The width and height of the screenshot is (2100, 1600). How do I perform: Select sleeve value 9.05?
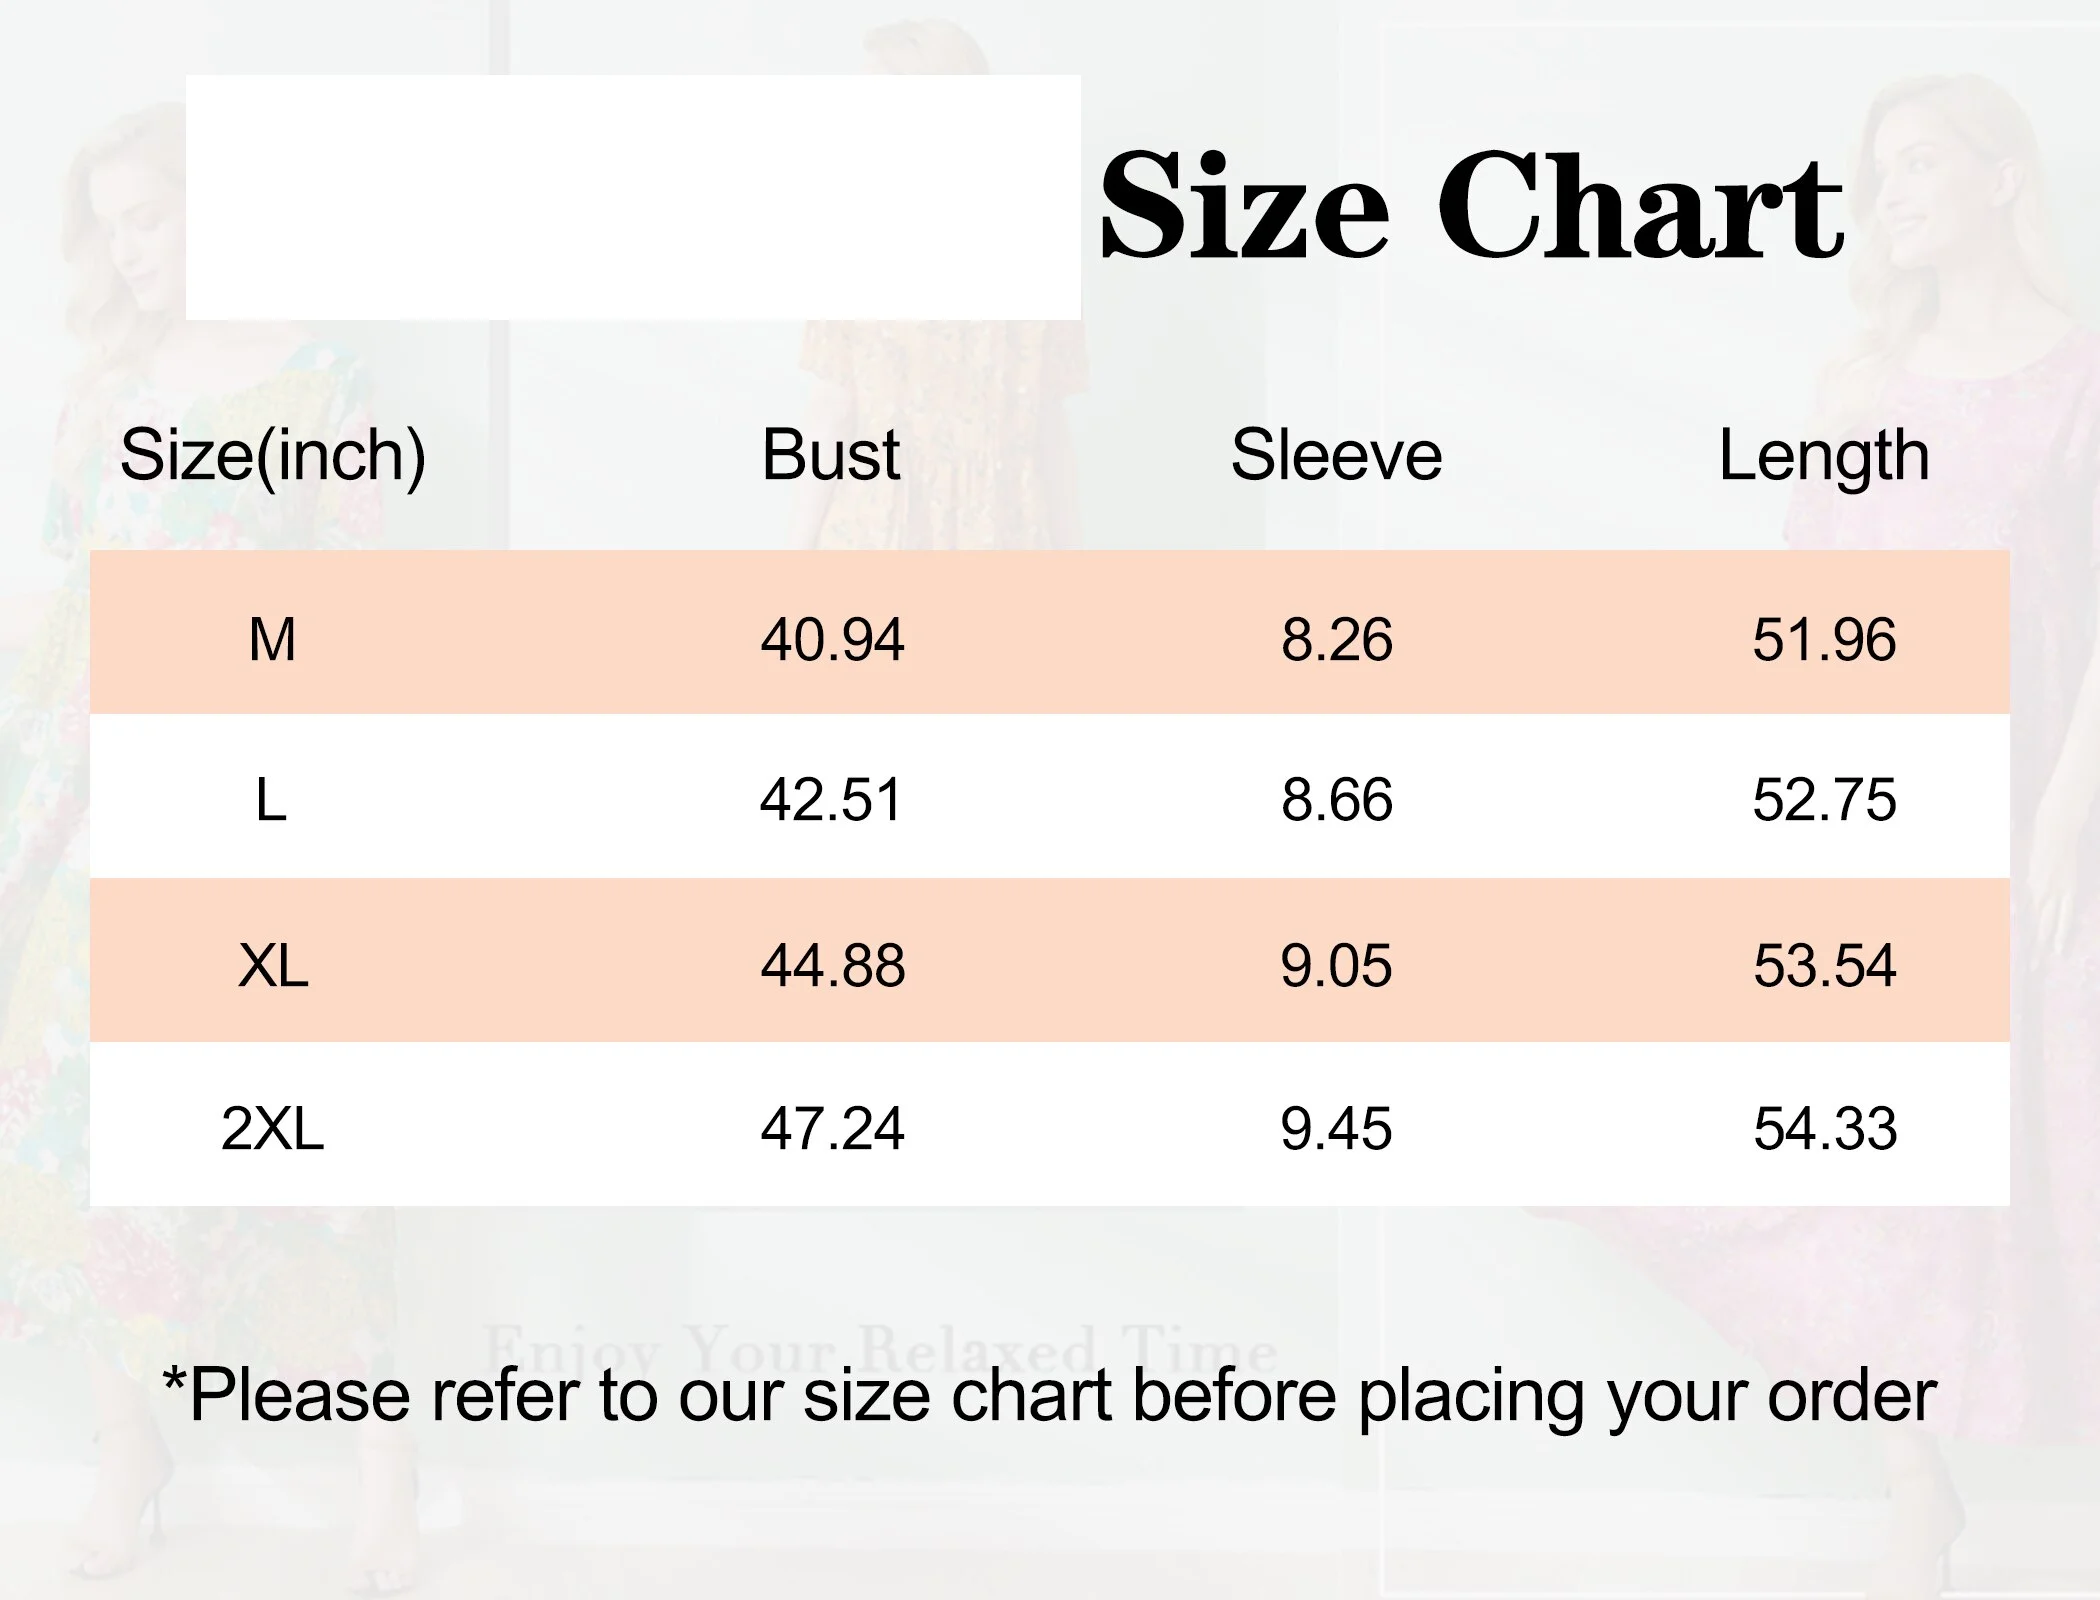point(1336,966)
